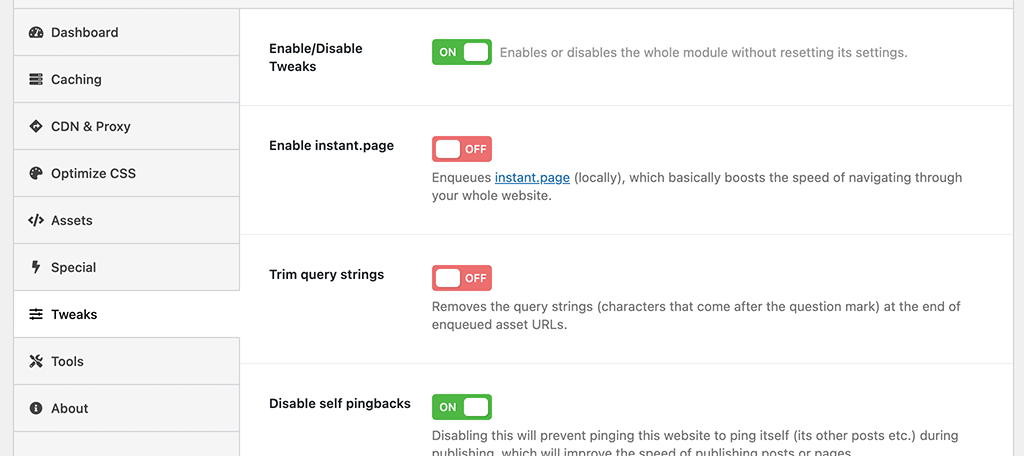Enable the instant.page toggle
Viewport: 1024px width, 456px height.
[462, 149]
